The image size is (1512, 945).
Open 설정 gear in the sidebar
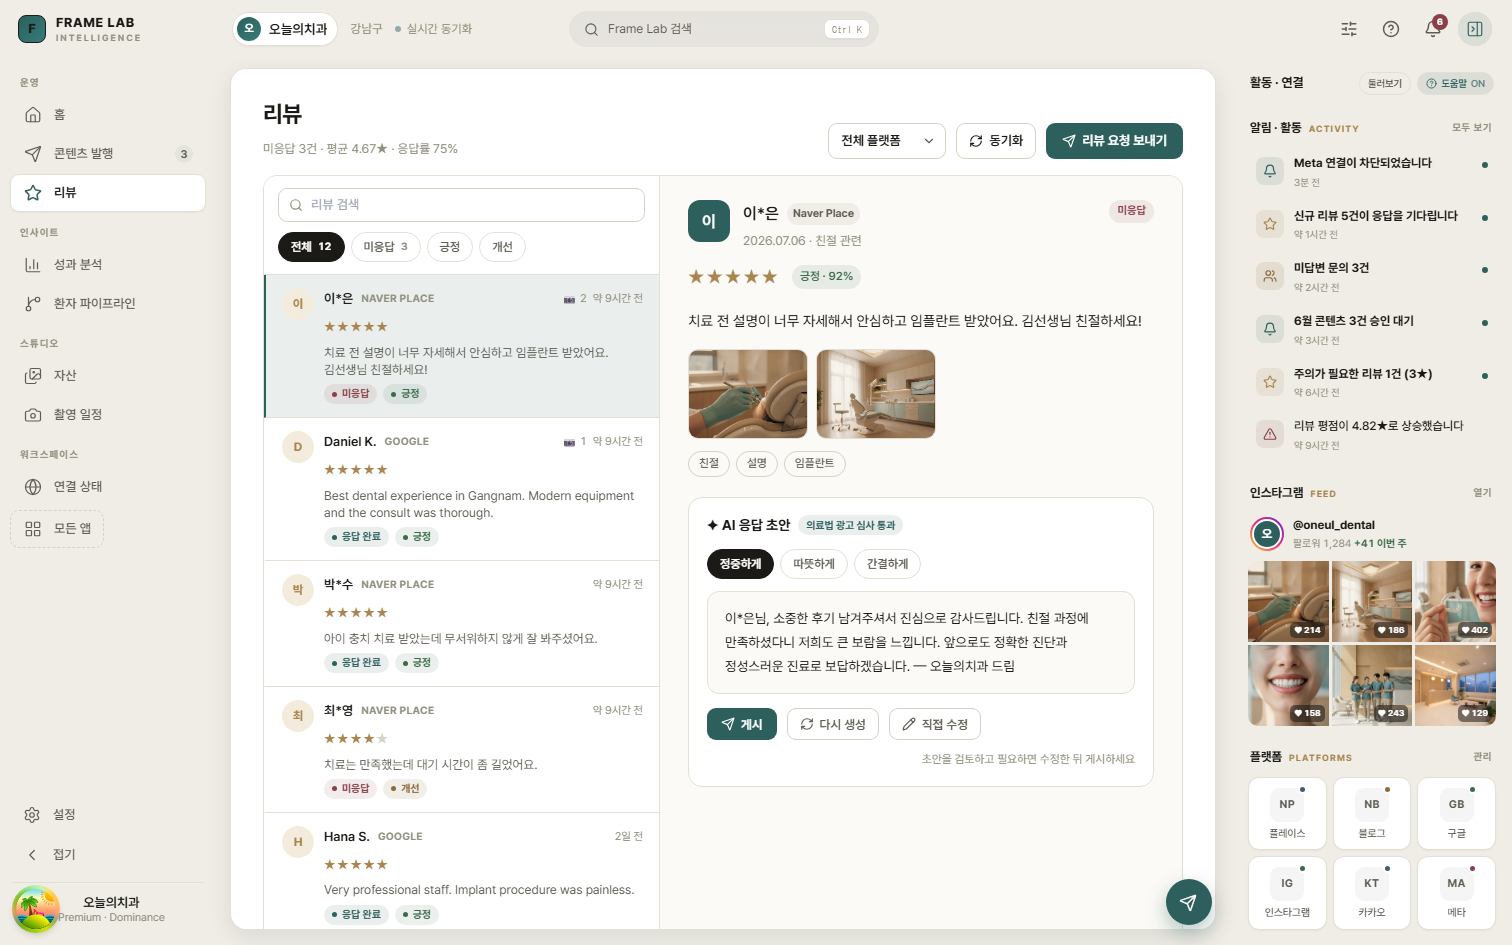108,815
